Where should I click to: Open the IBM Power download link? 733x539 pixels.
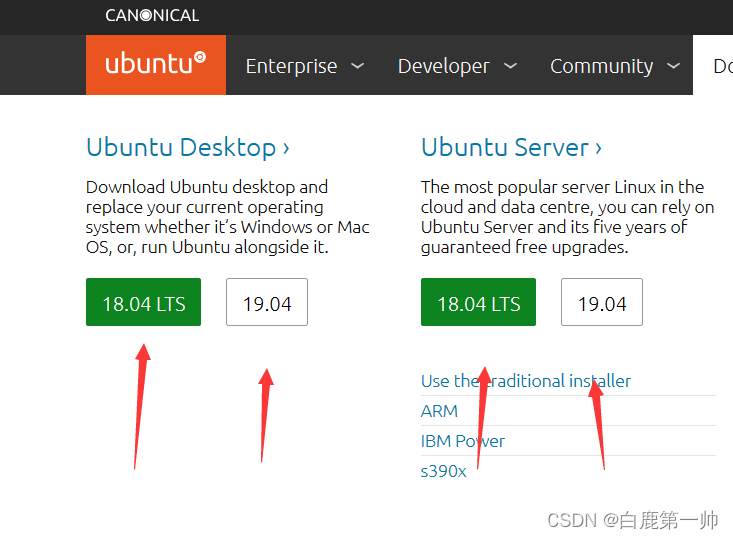[x=463, y=441]
